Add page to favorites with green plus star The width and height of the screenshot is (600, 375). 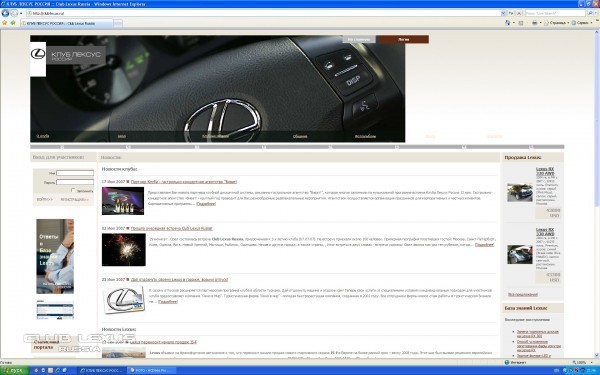point(13,23)
